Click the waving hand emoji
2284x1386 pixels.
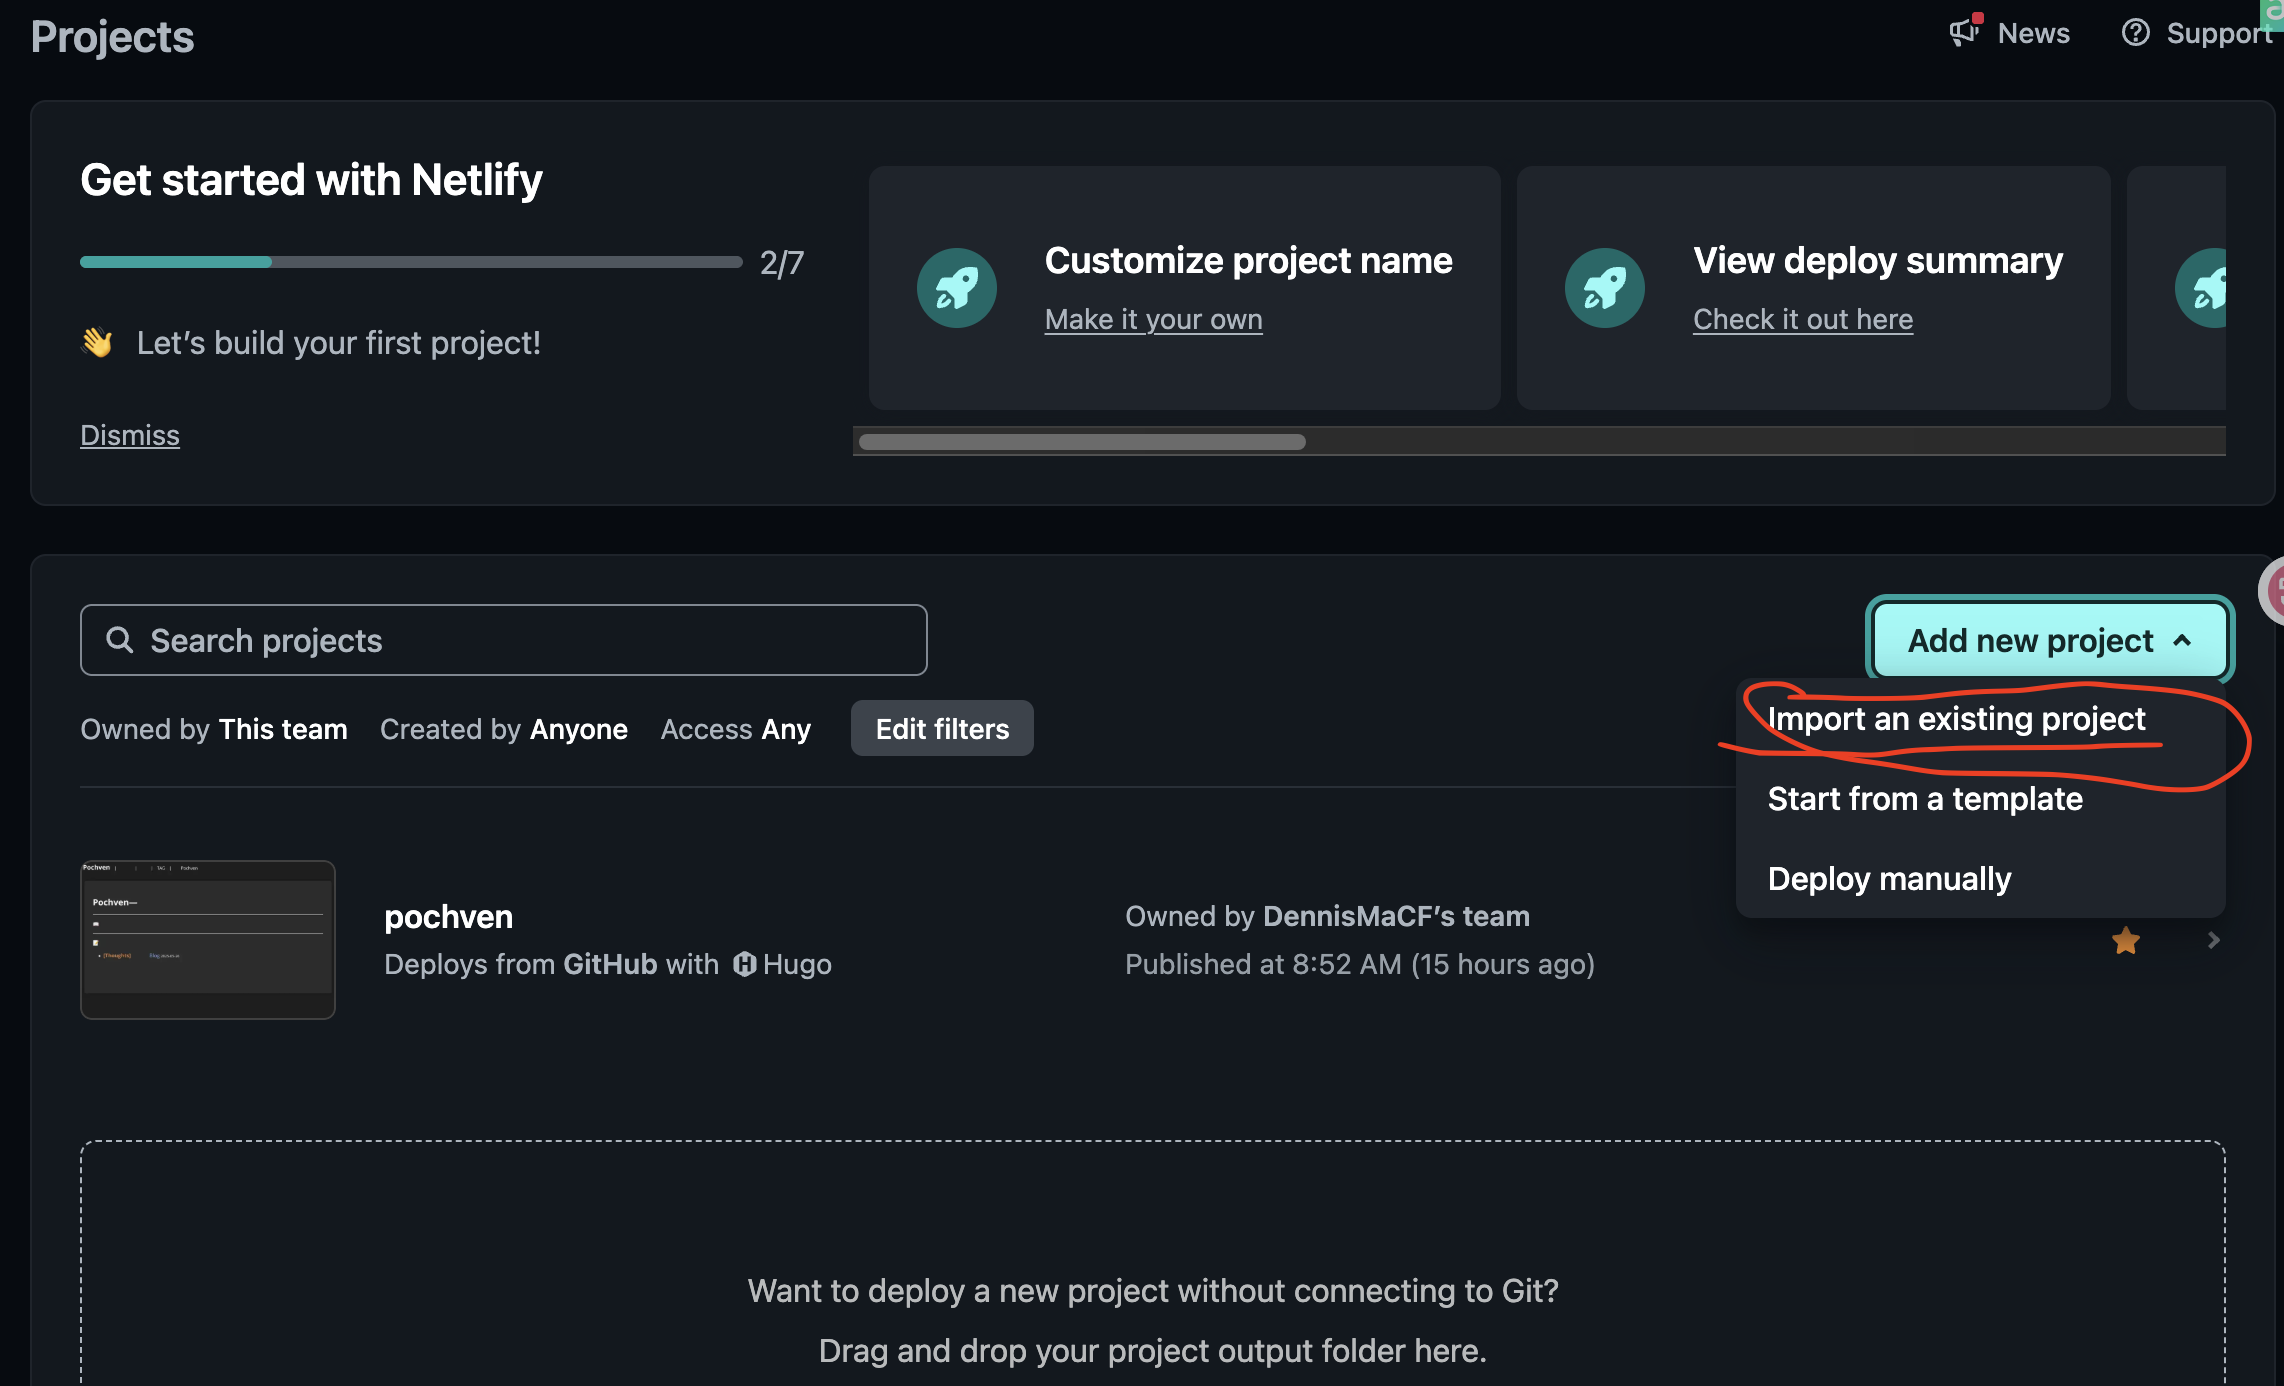tap(97, 343)
